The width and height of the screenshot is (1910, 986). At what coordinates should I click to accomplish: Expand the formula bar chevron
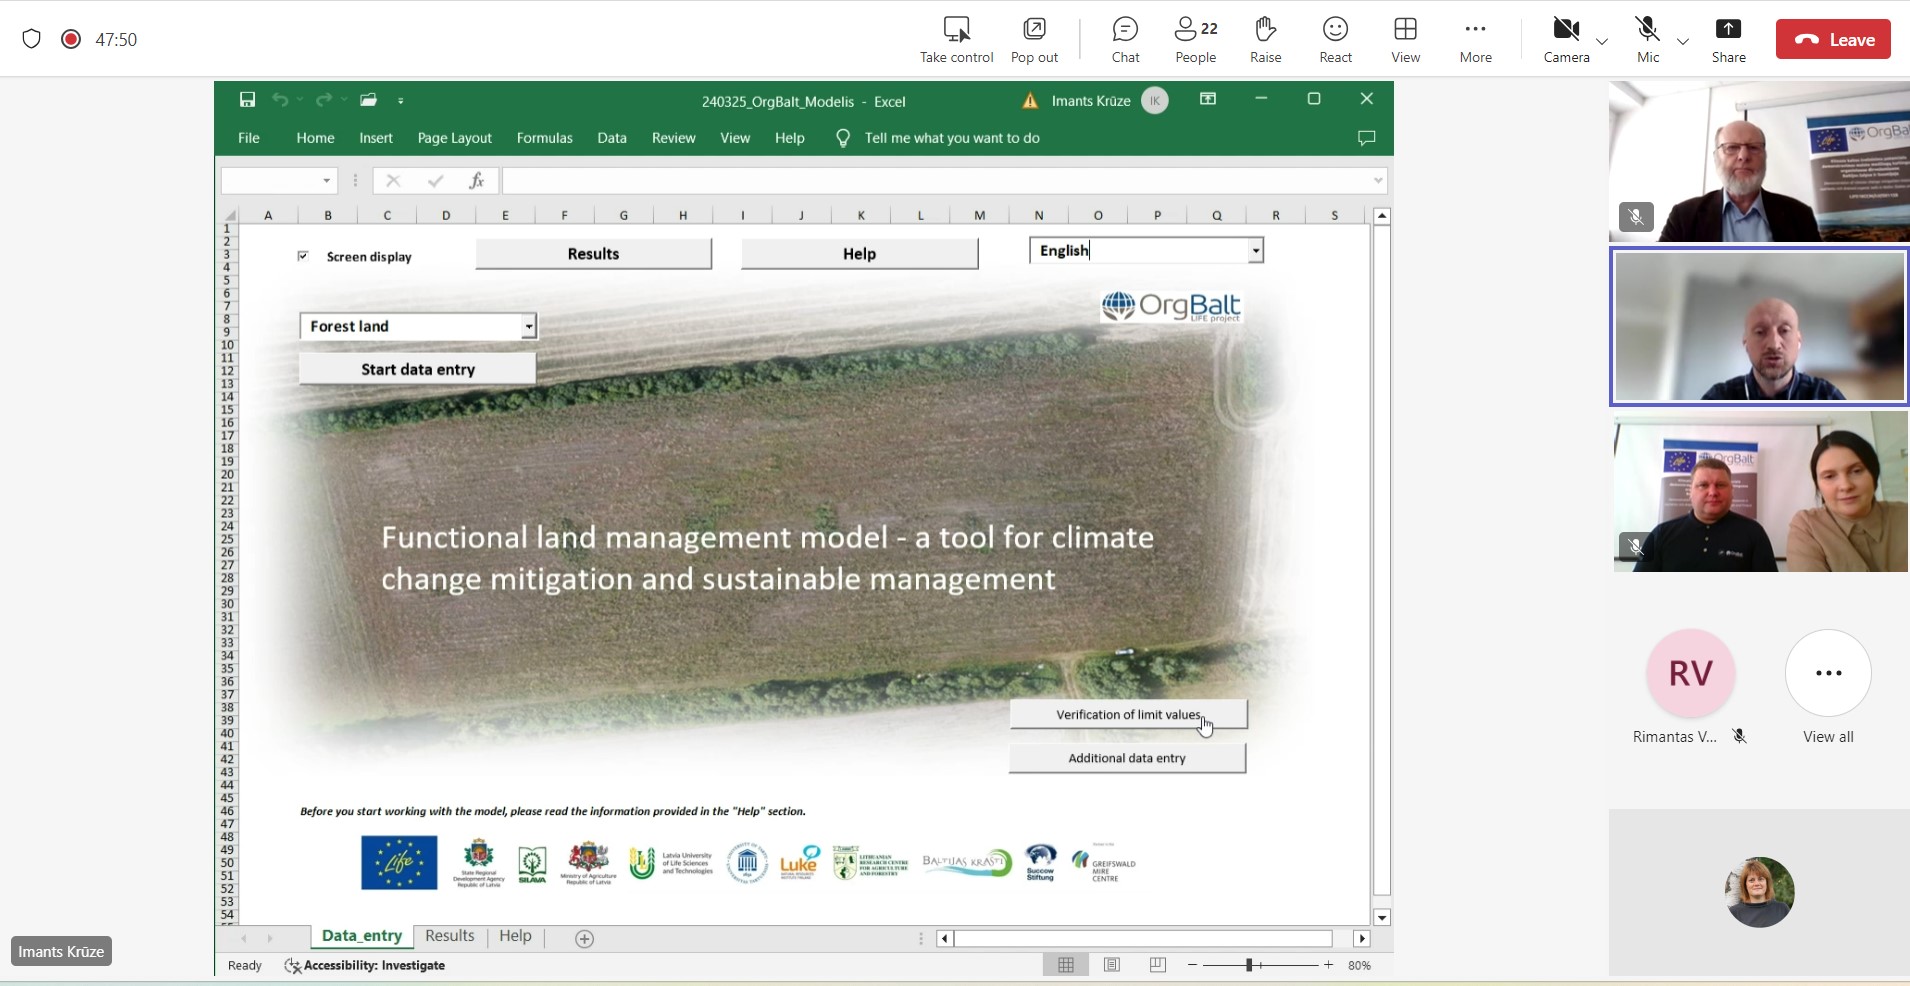[x=1379, y=181]
